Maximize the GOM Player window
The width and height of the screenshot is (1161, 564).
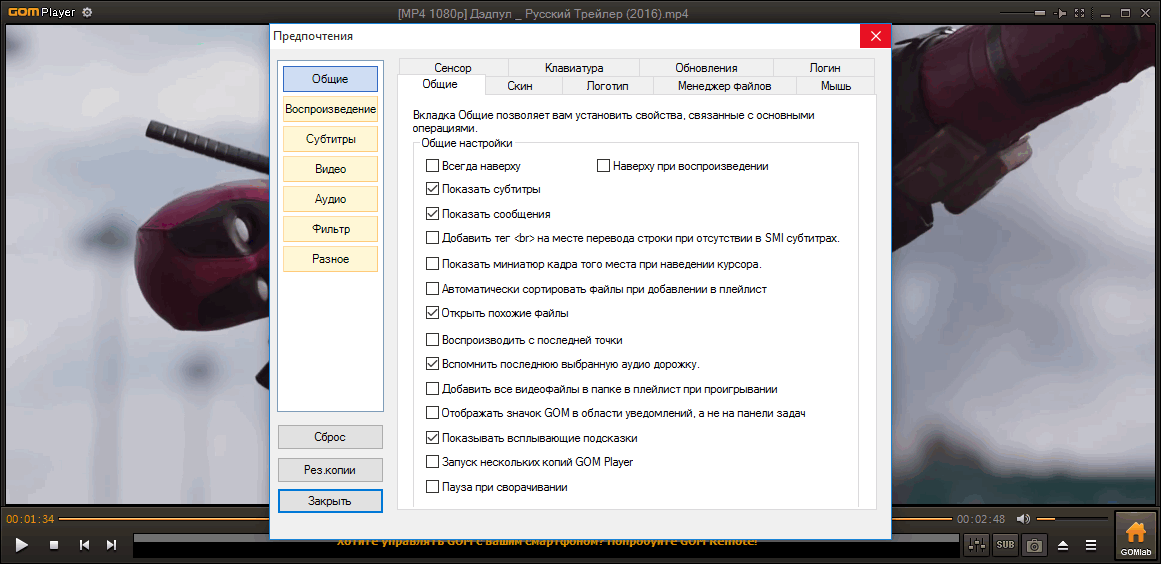pos(1125,13)
